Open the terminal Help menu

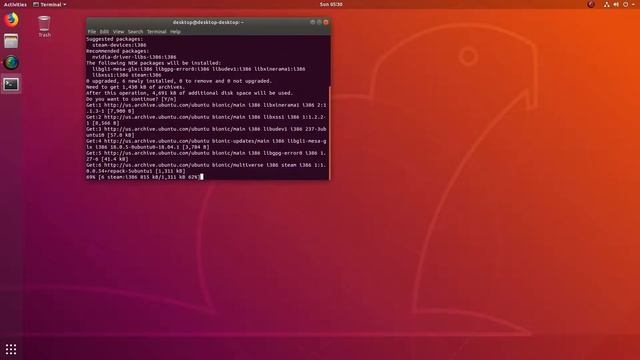175,31
